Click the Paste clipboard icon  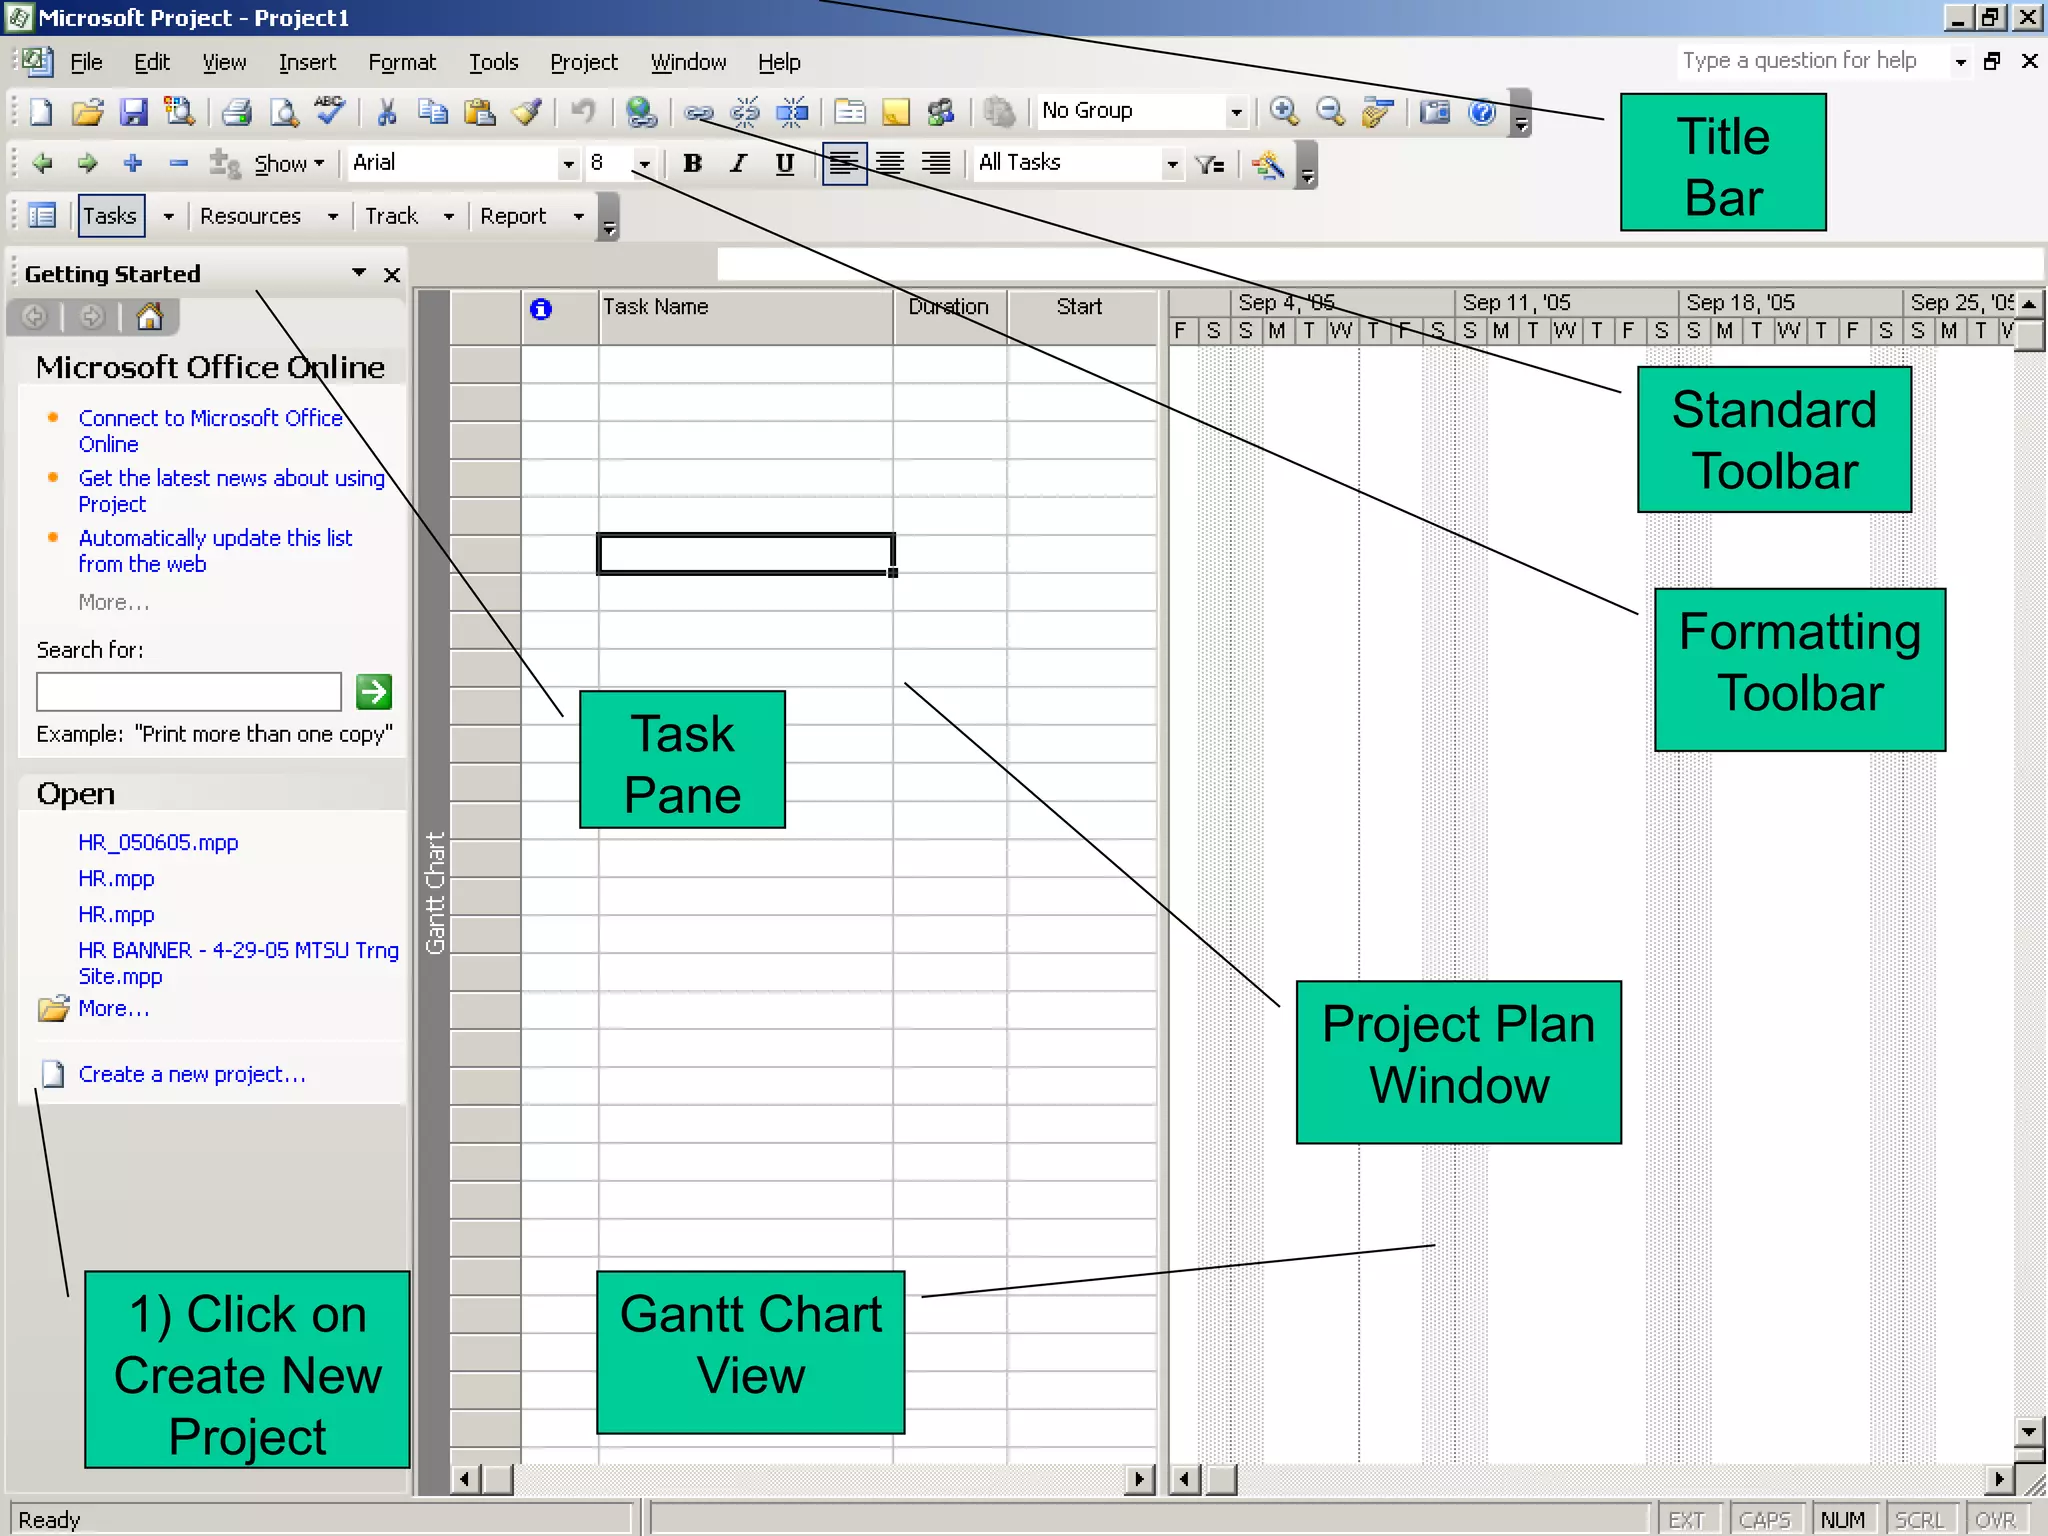click(x=480, y=112)
